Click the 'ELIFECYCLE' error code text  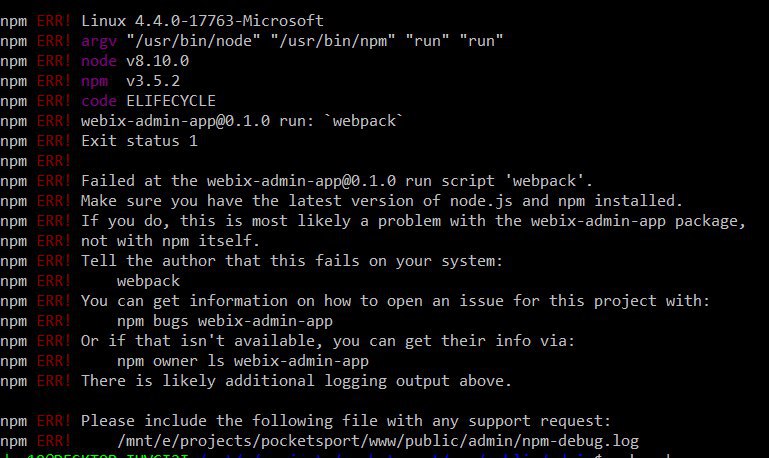171,101
